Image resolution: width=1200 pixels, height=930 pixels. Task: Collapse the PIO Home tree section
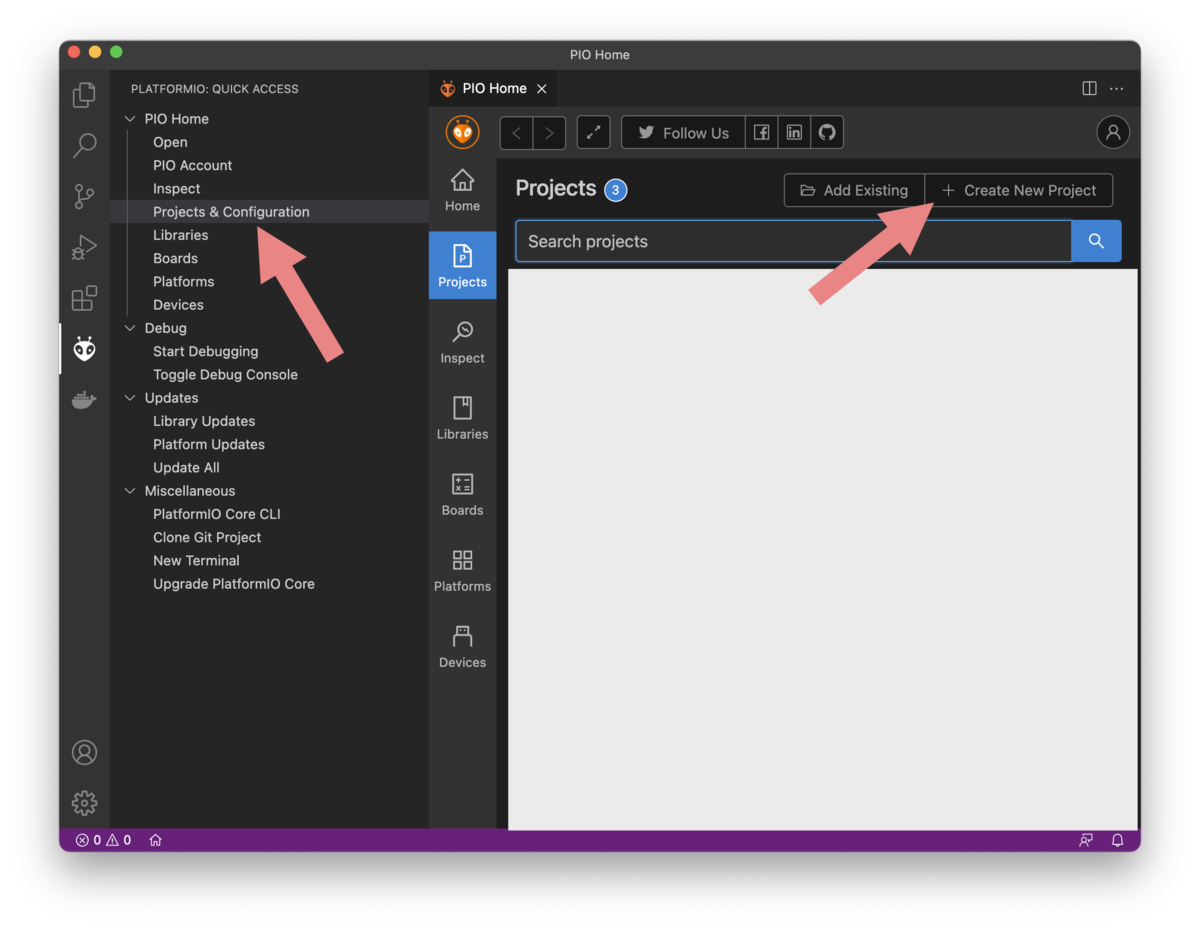[x=129, y=119]
